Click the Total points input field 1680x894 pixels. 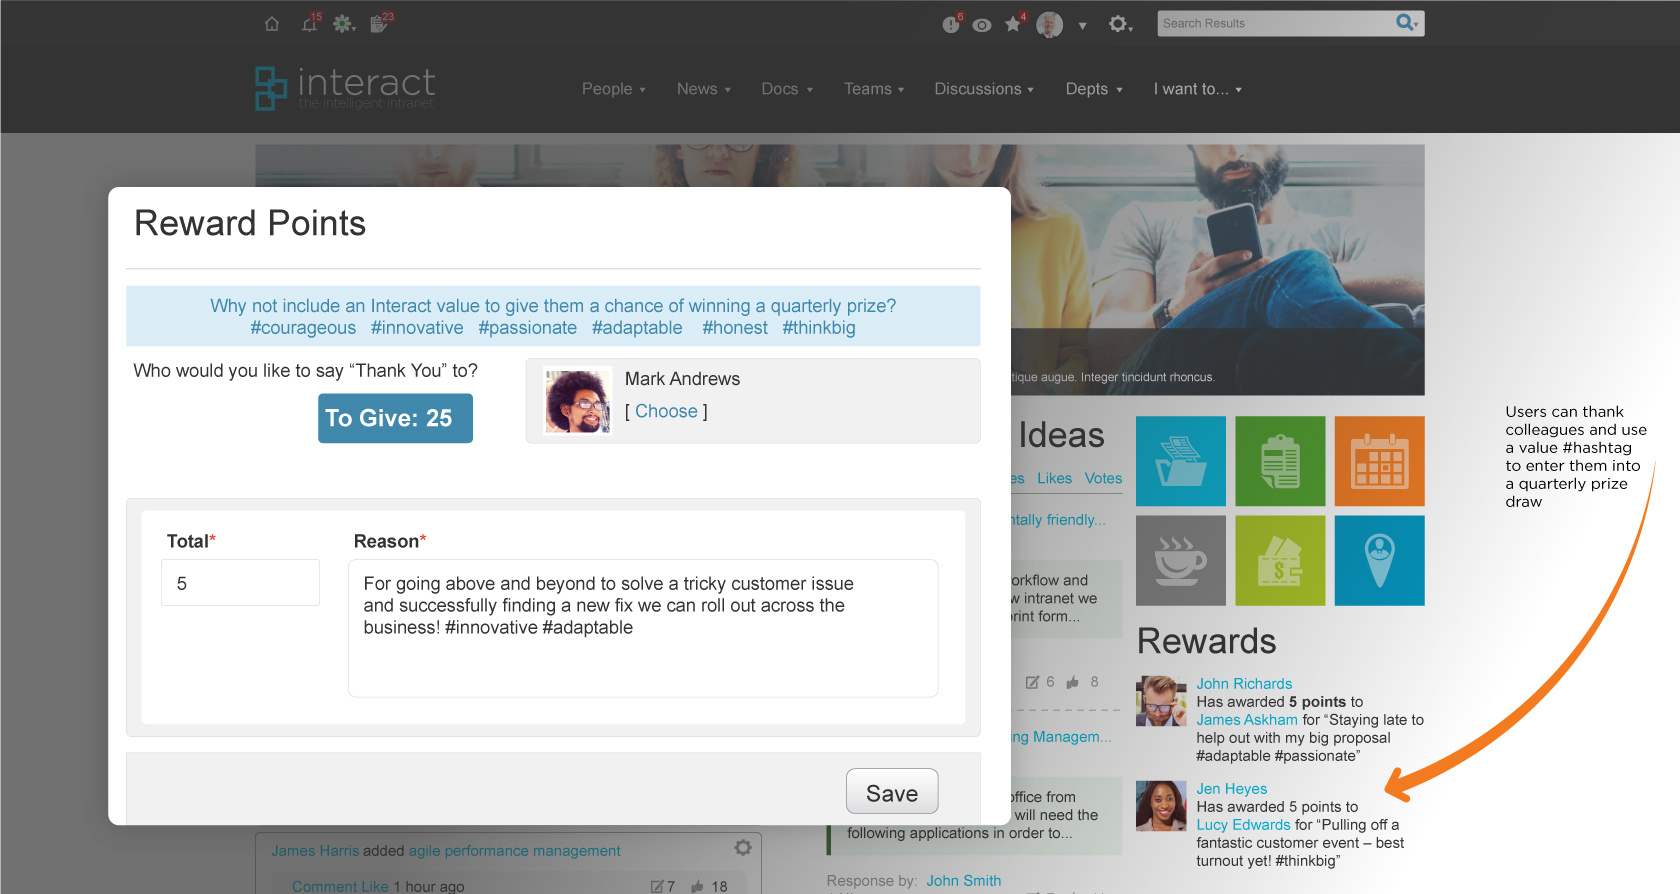tap(240, 583)
